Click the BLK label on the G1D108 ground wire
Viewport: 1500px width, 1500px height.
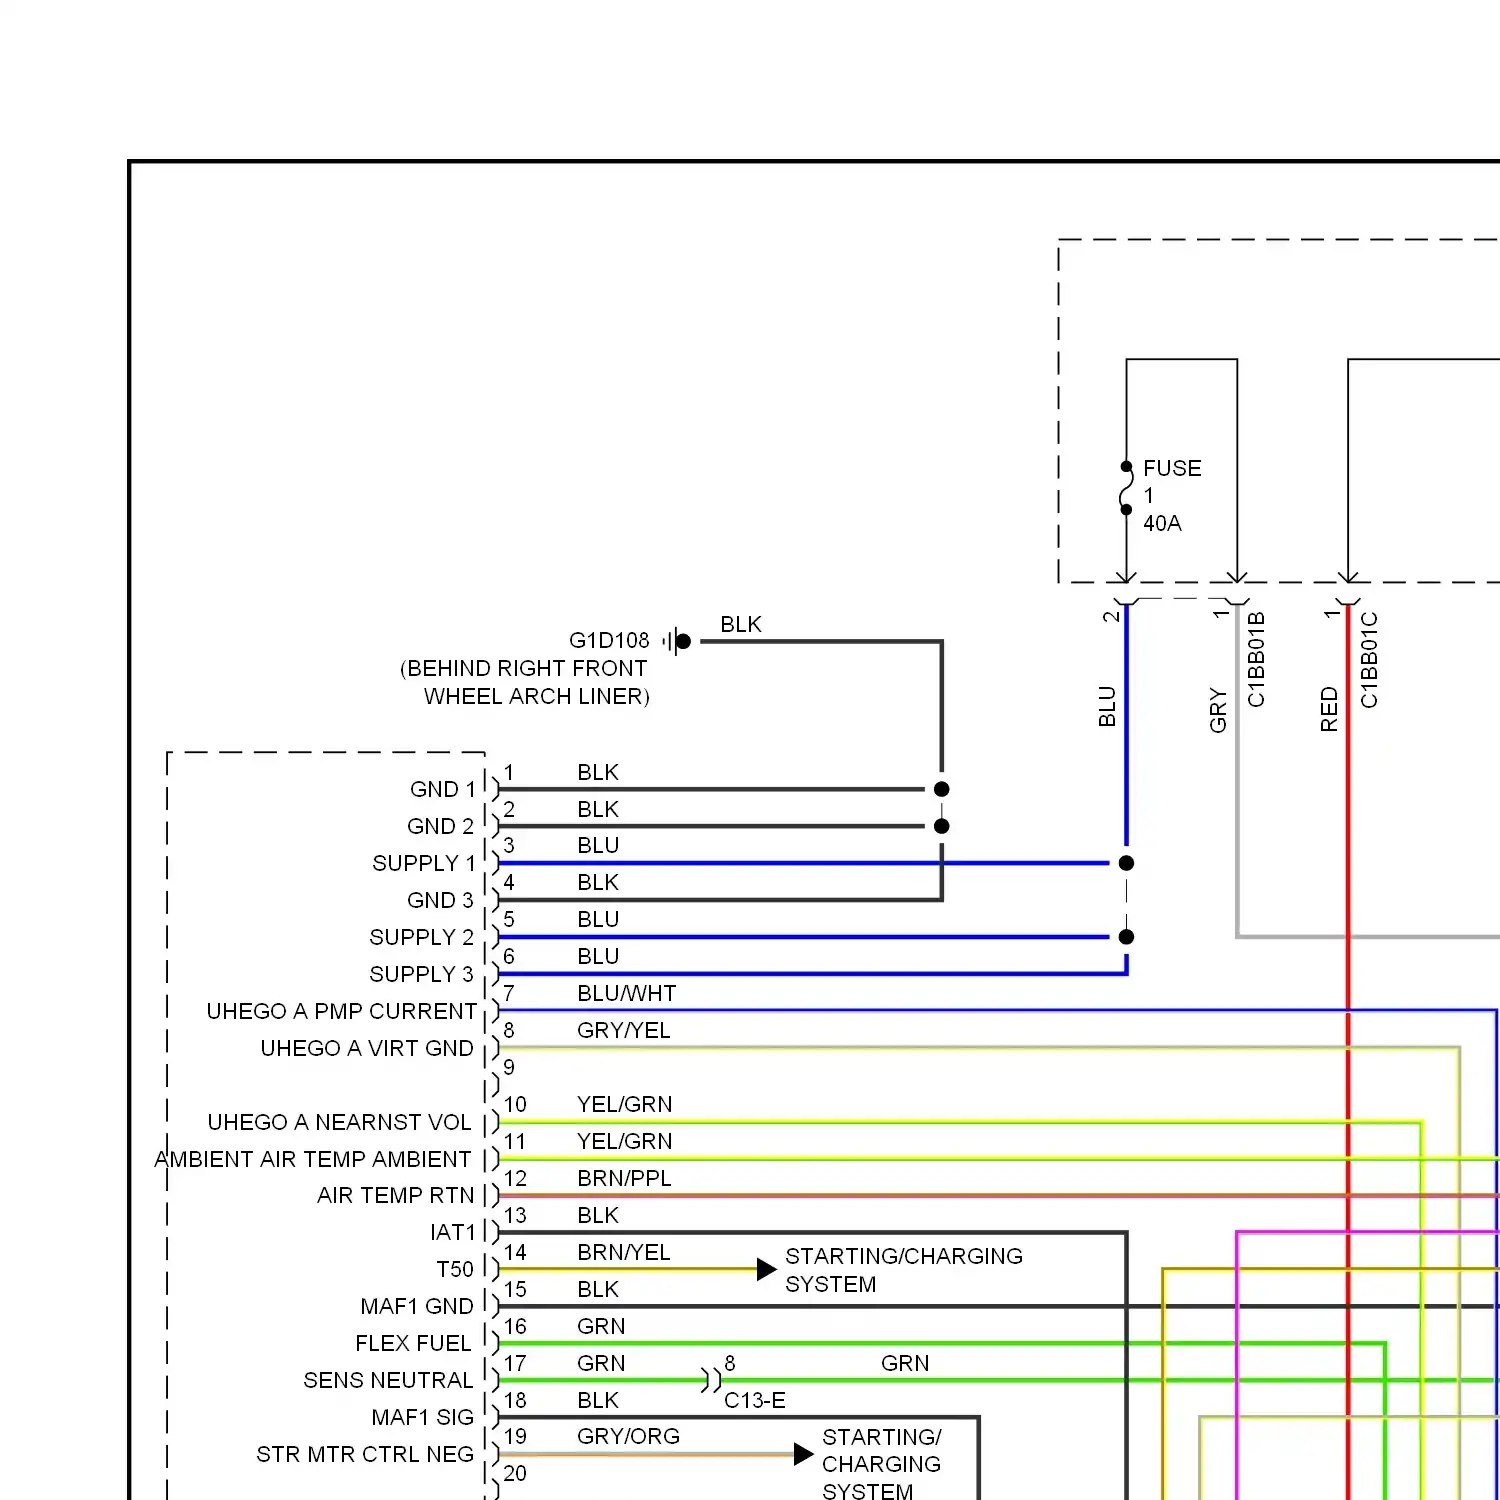pyautogui.click(x=741, y=624)
